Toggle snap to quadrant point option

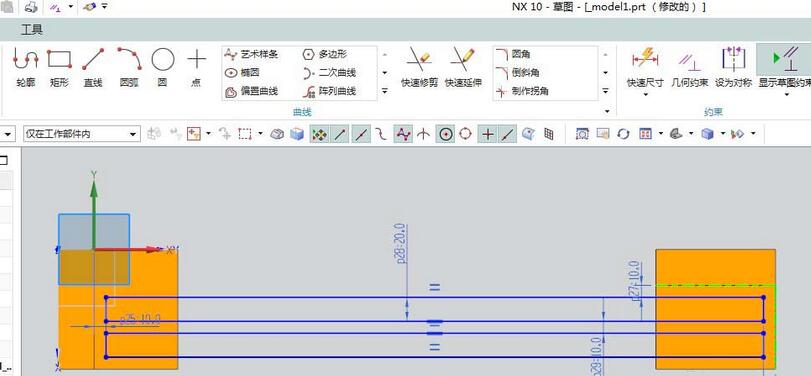point(465,134)
